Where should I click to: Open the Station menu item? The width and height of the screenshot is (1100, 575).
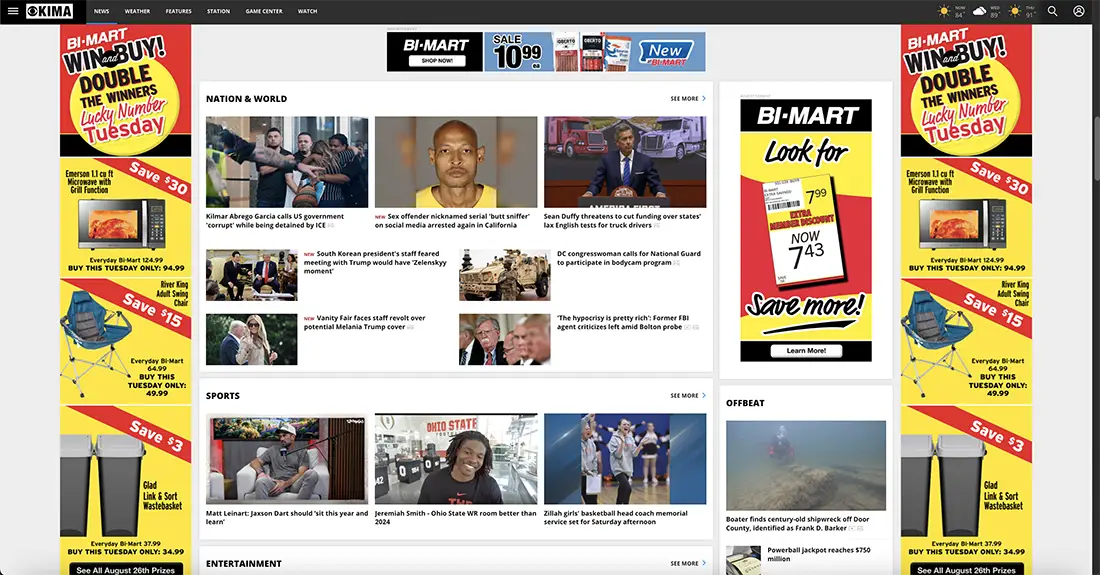218,11
